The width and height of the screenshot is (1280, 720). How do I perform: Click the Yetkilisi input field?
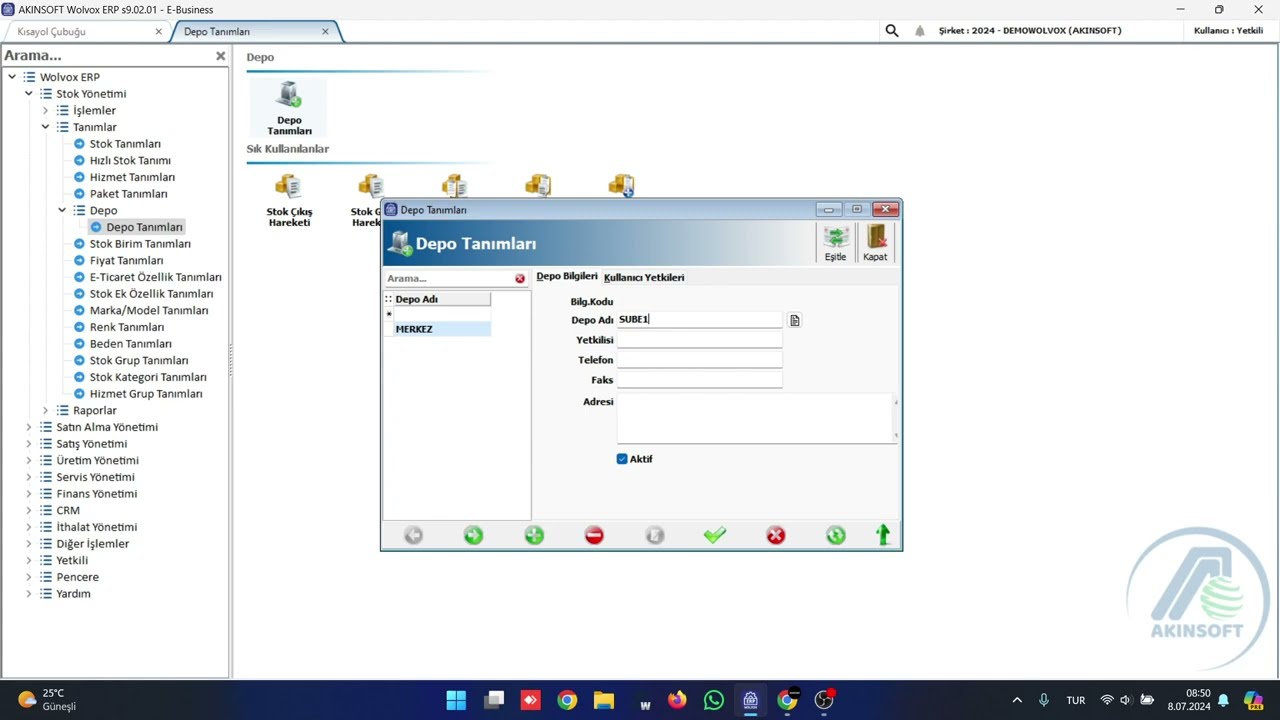tap(699, 340)
